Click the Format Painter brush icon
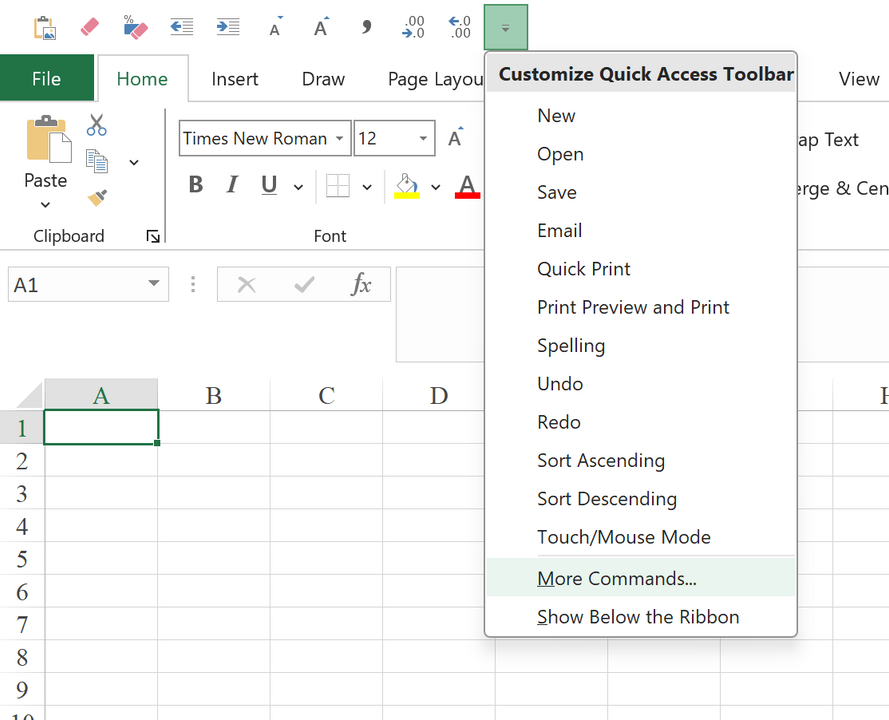The image size is (889, 720). click(97, 197)
